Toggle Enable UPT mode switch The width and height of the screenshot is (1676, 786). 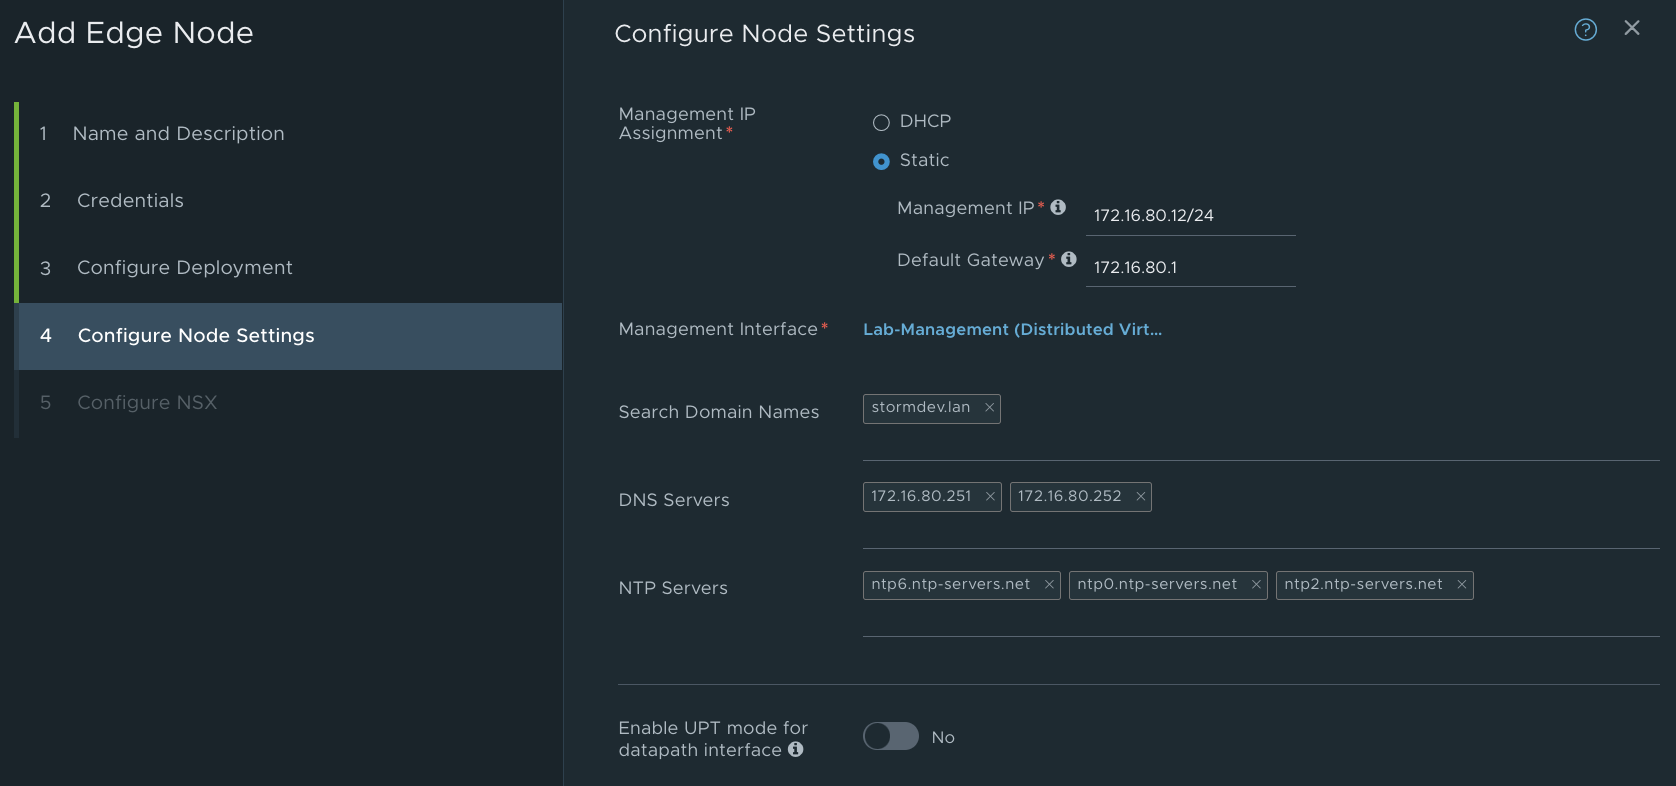point(890,736)
